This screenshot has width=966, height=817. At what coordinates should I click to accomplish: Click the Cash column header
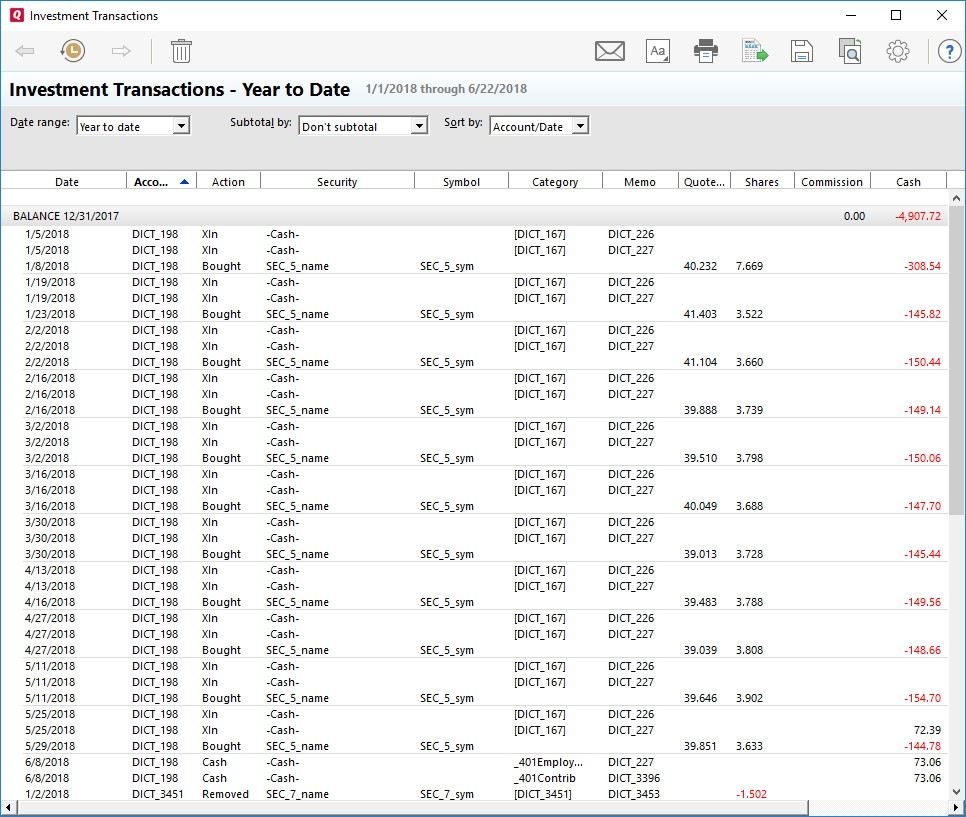pyautogui.click(x=908, y=182)
